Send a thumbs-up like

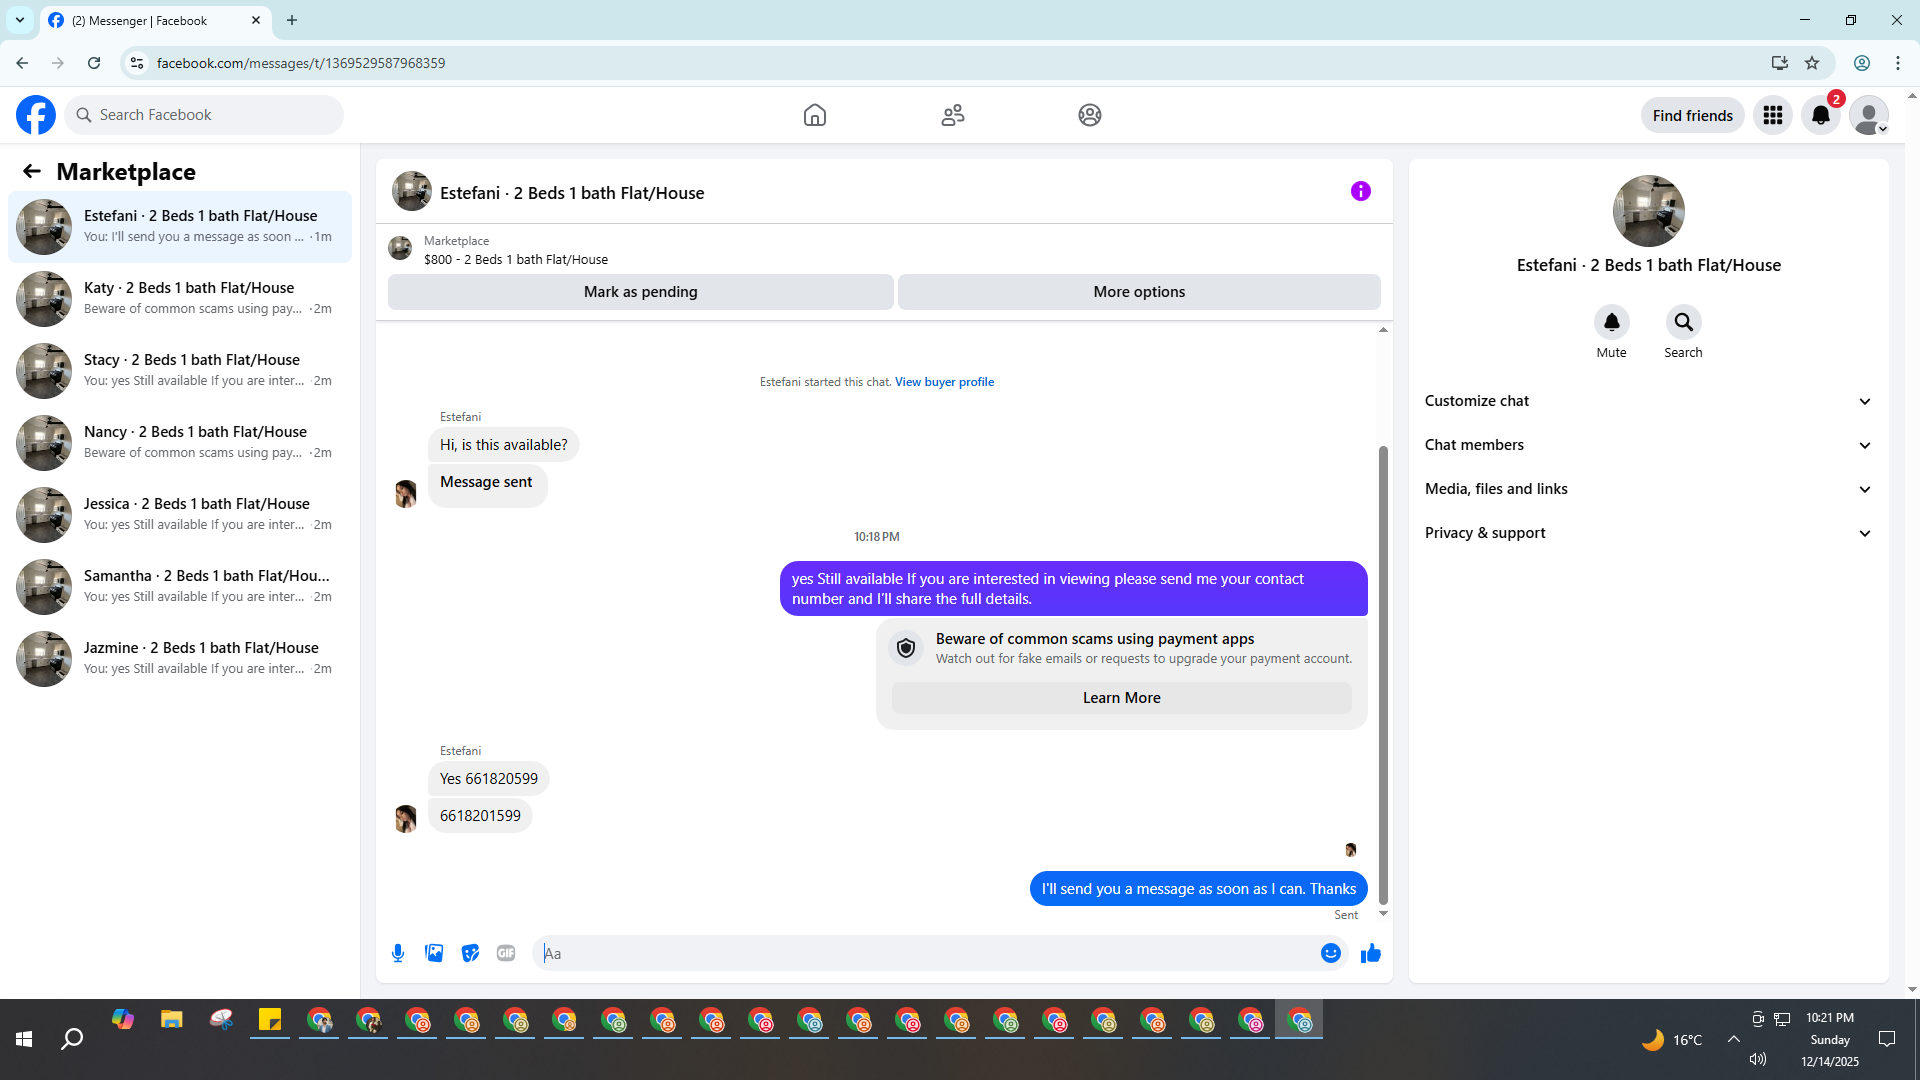(x=1370, y=953)
